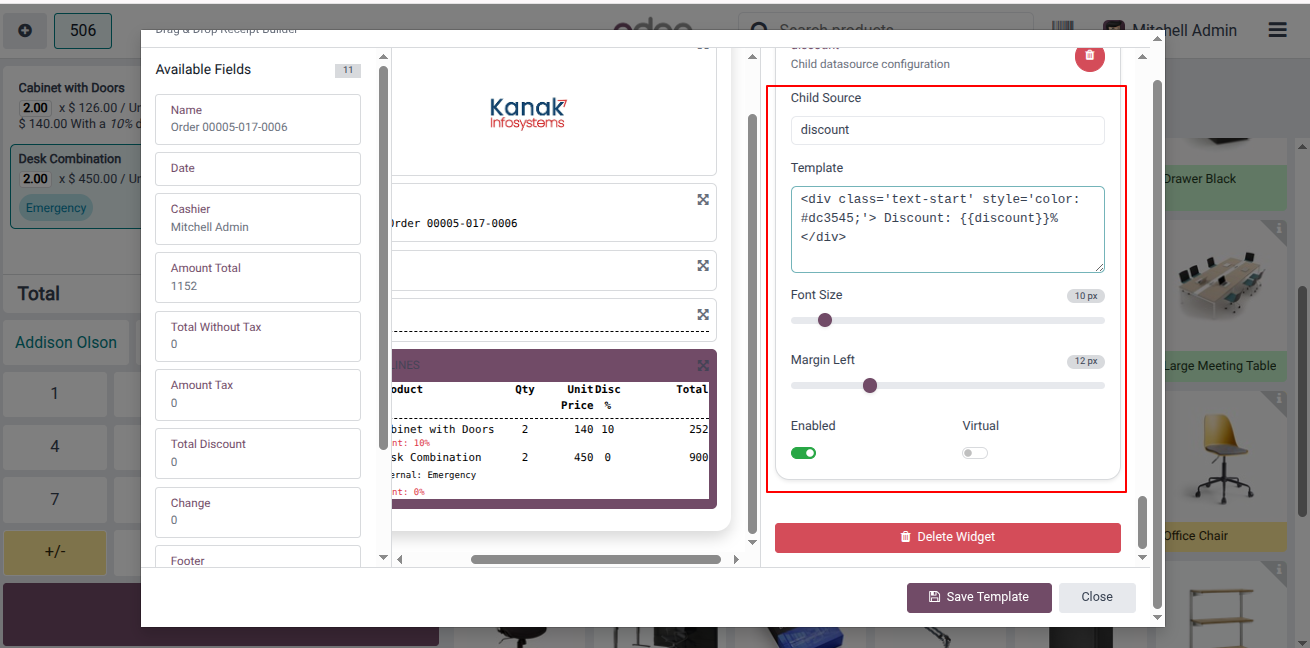Click the move handle icon on logo widget
Image resolution: width=1310 pixels, height=648 pixels.
703,47
